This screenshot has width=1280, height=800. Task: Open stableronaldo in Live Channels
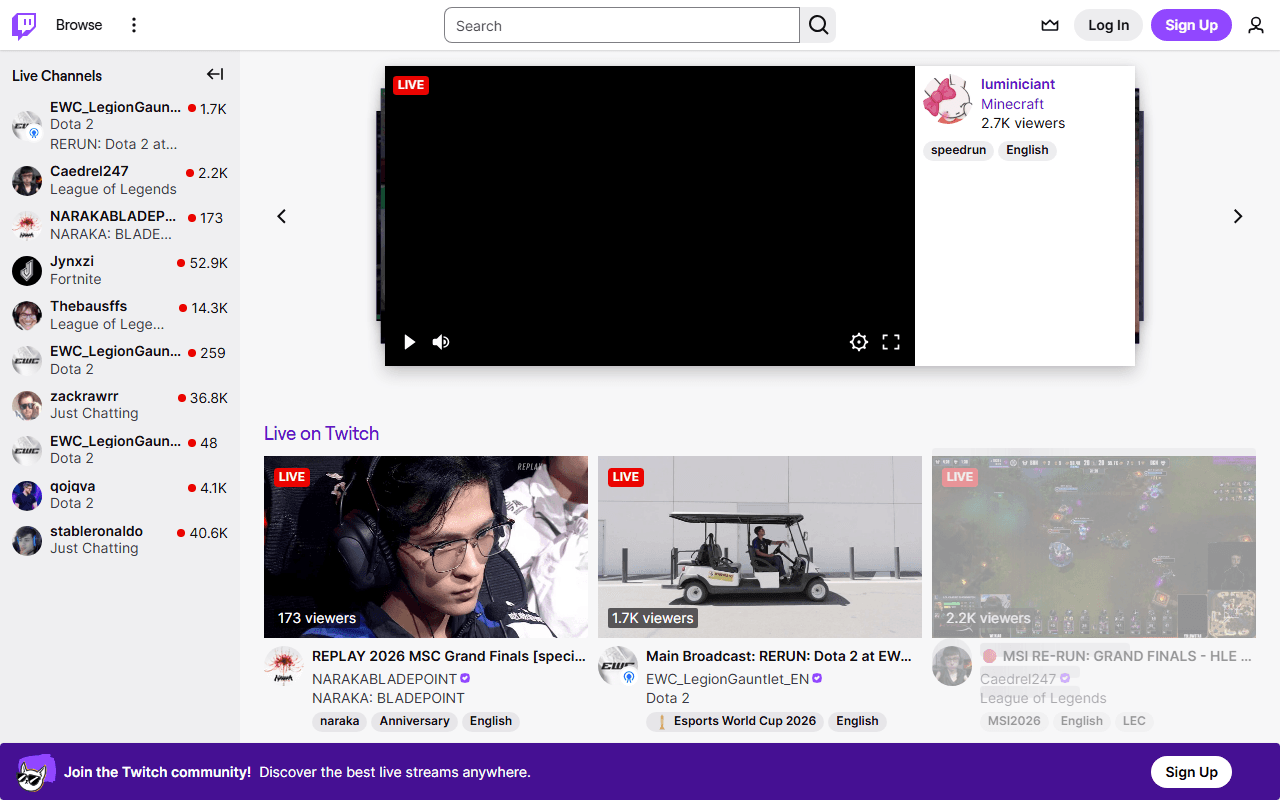point(120,540)
